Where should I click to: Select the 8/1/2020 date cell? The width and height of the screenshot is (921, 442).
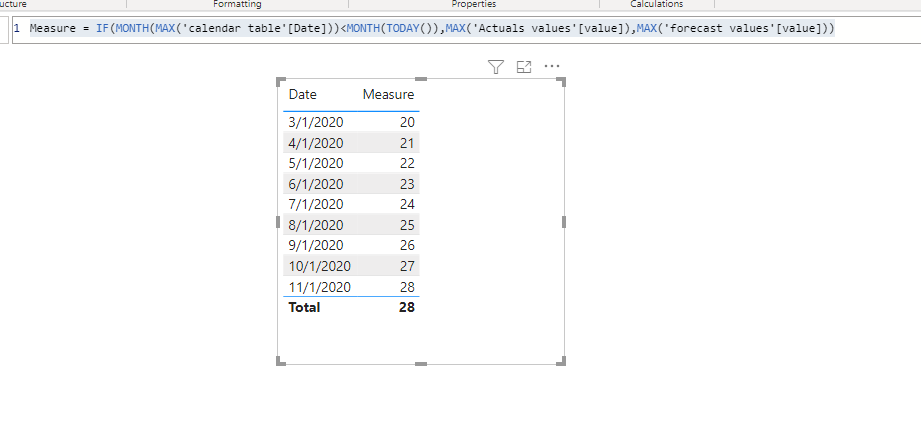(x=316, y=225)
